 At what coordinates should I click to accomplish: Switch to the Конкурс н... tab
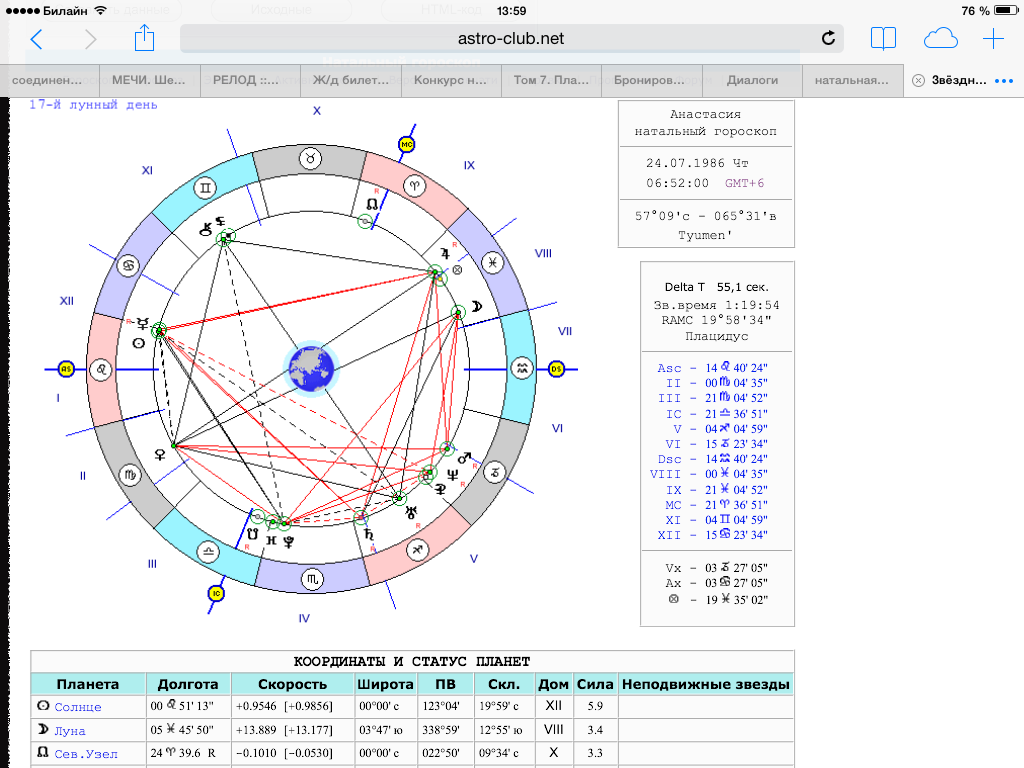point(450,80)
